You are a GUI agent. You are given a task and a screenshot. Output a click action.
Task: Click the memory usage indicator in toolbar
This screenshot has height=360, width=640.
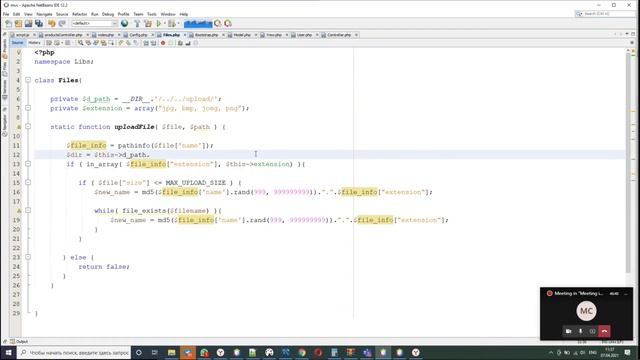point(198,24)
